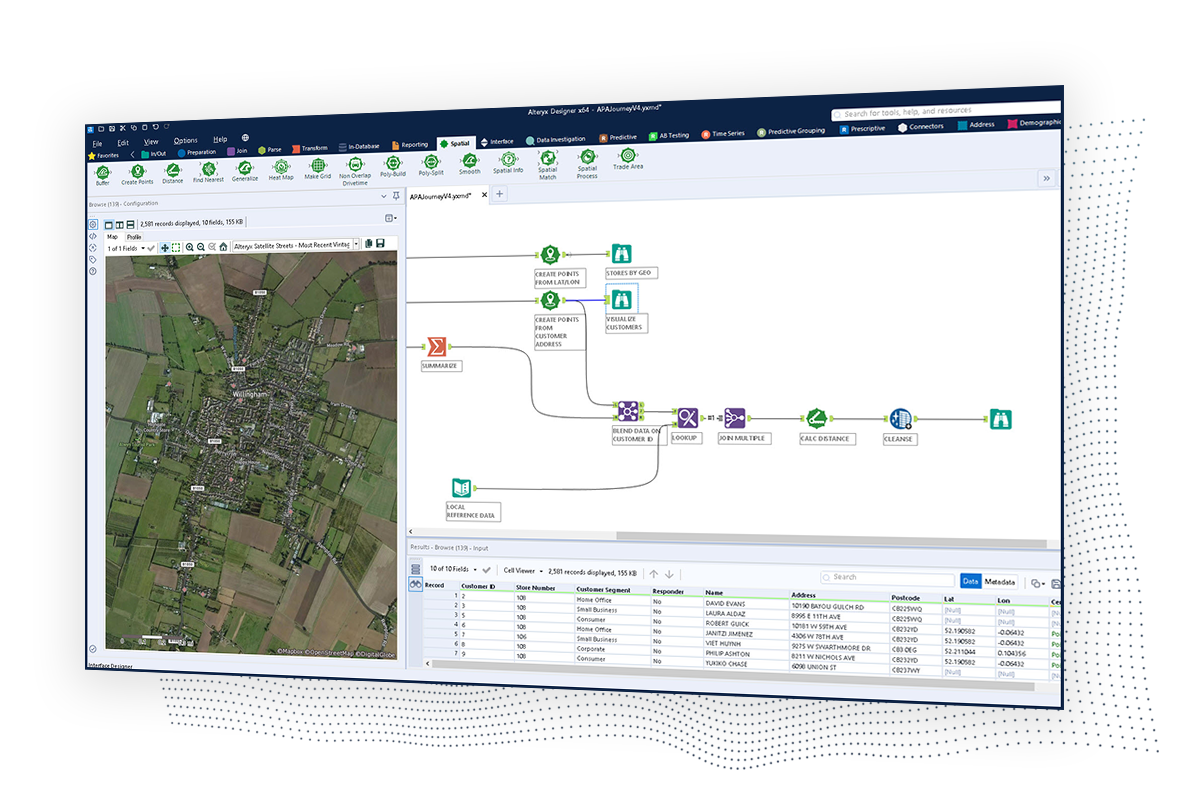
Task: Select the Join Multiple node
Action: [735, 418]
